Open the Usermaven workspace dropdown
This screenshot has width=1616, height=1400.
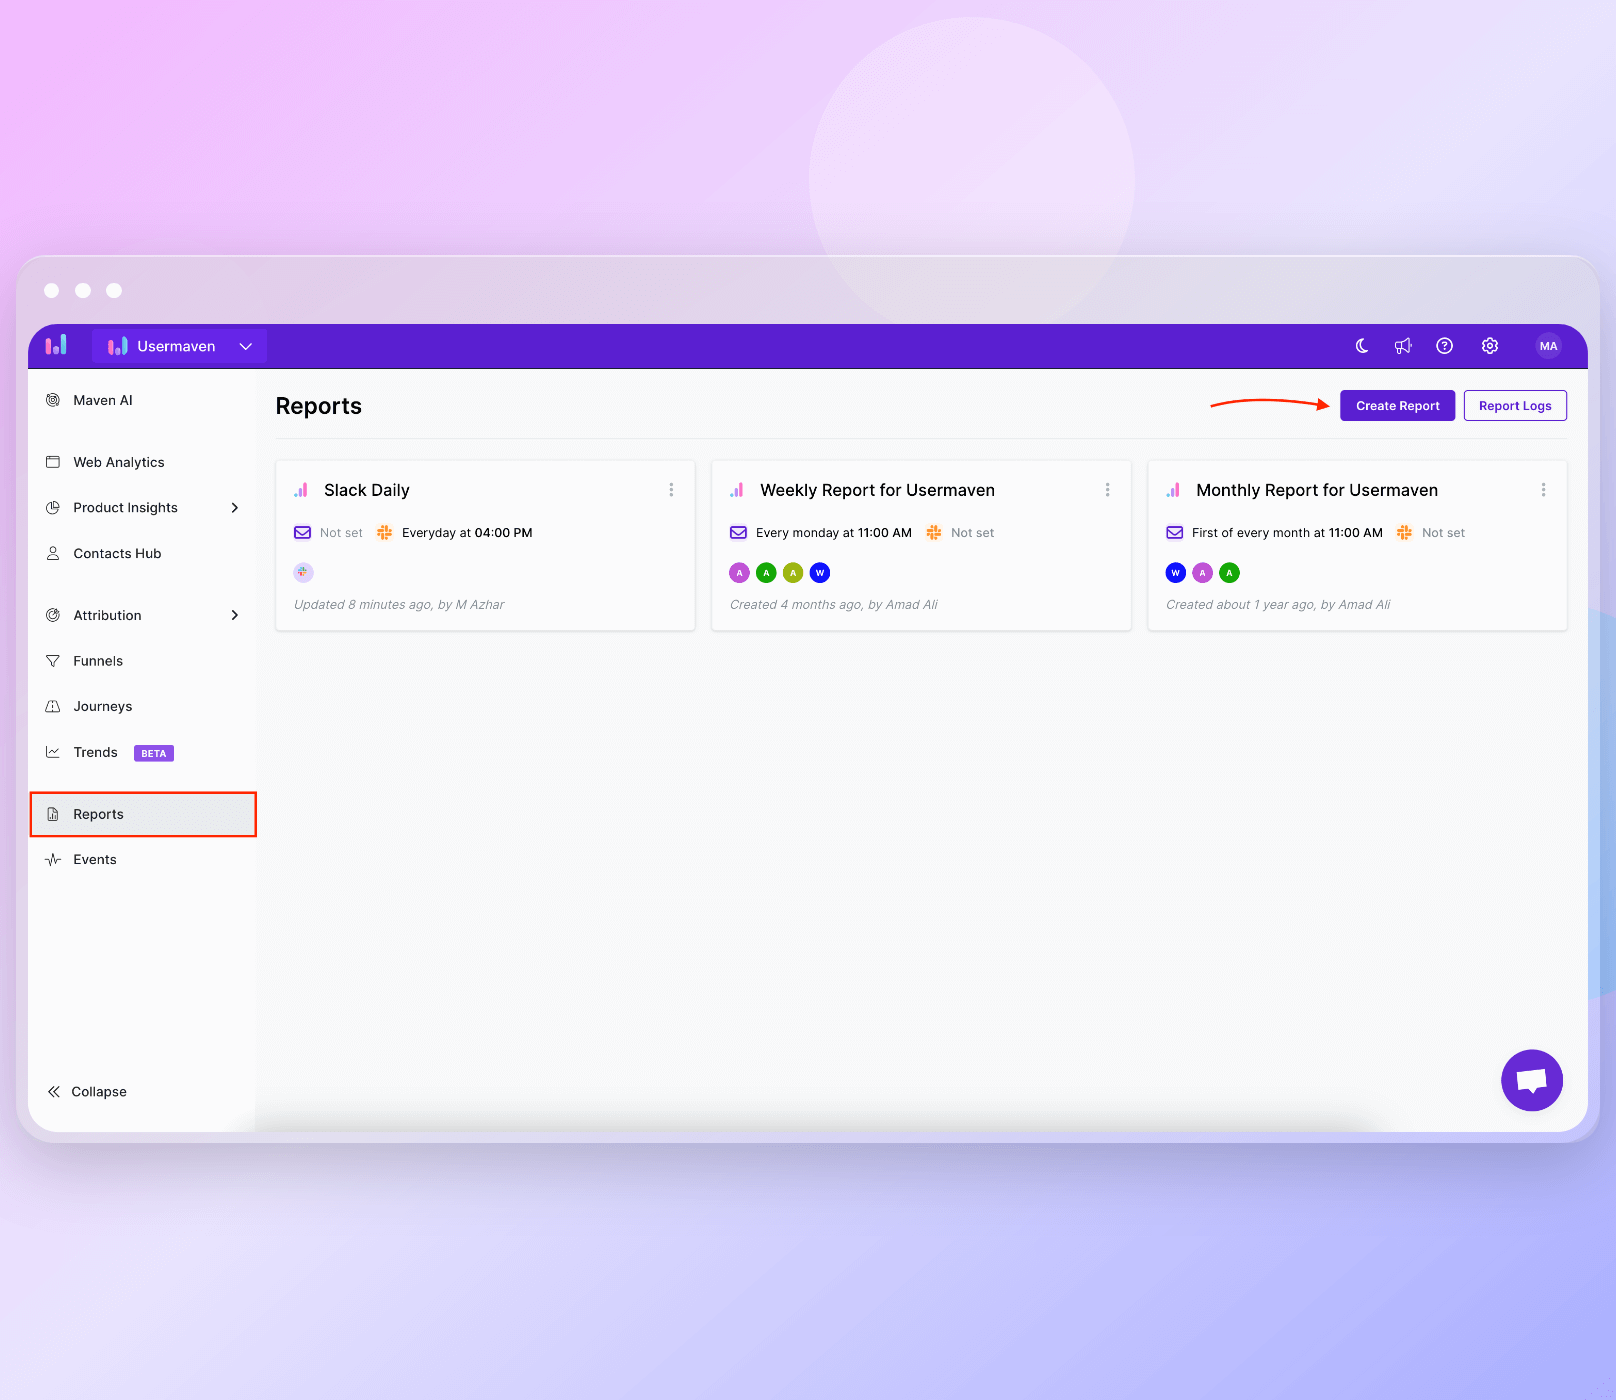[180, 346]
